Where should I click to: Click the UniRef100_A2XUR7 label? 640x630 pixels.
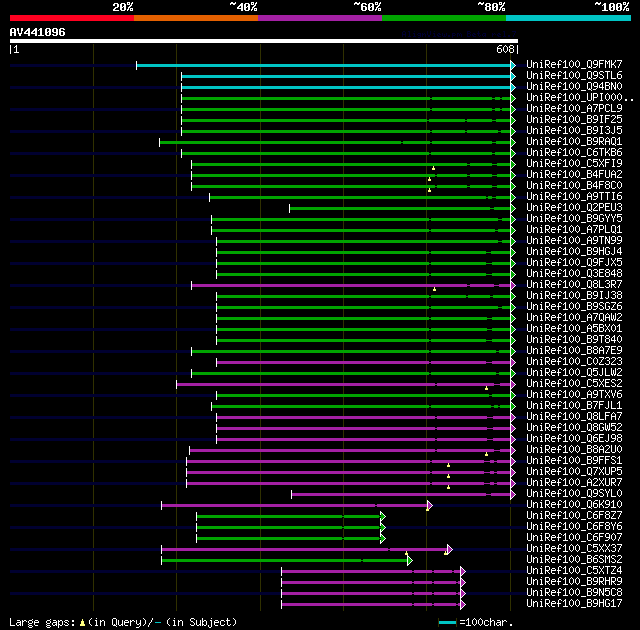point(574,483)
